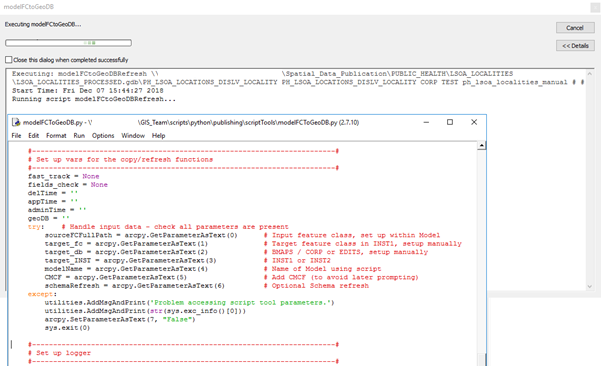
Task: Cancel the modelFCtoGeoDB execution
Action: pos(575,28)
